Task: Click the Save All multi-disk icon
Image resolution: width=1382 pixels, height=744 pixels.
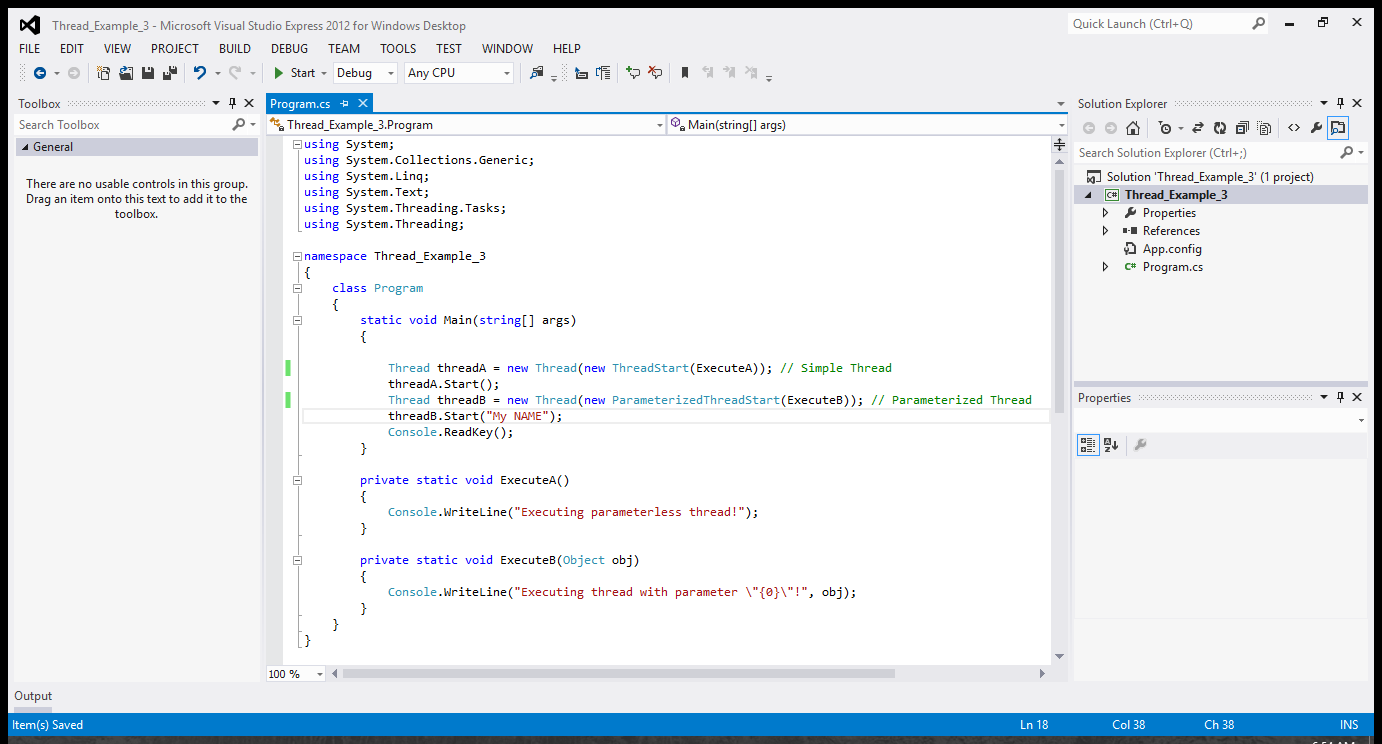Action: pyautogui.click(x=169, y=73)
